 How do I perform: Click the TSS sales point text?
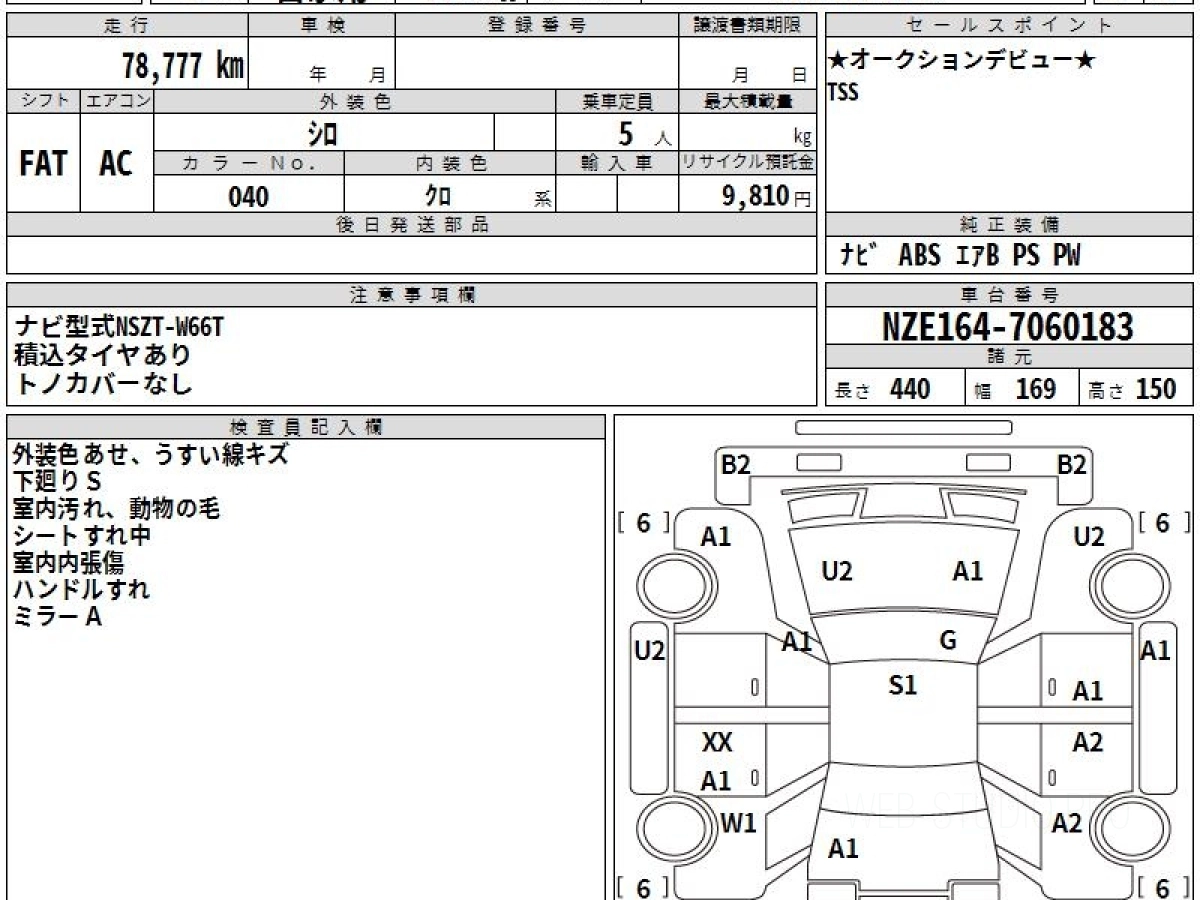(843, 93)
